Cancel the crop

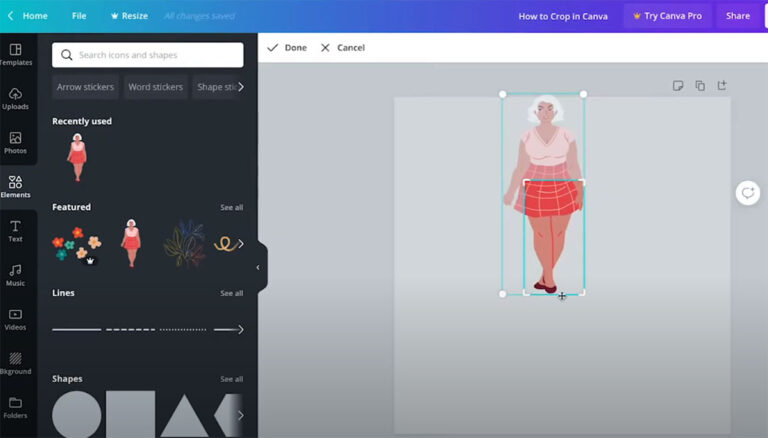coord(343,48)
